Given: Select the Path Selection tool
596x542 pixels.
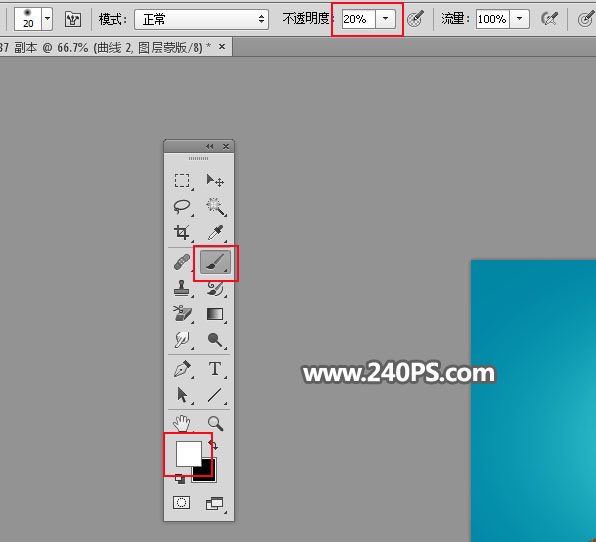Looking at the screenshot, I should coord(182,395).
